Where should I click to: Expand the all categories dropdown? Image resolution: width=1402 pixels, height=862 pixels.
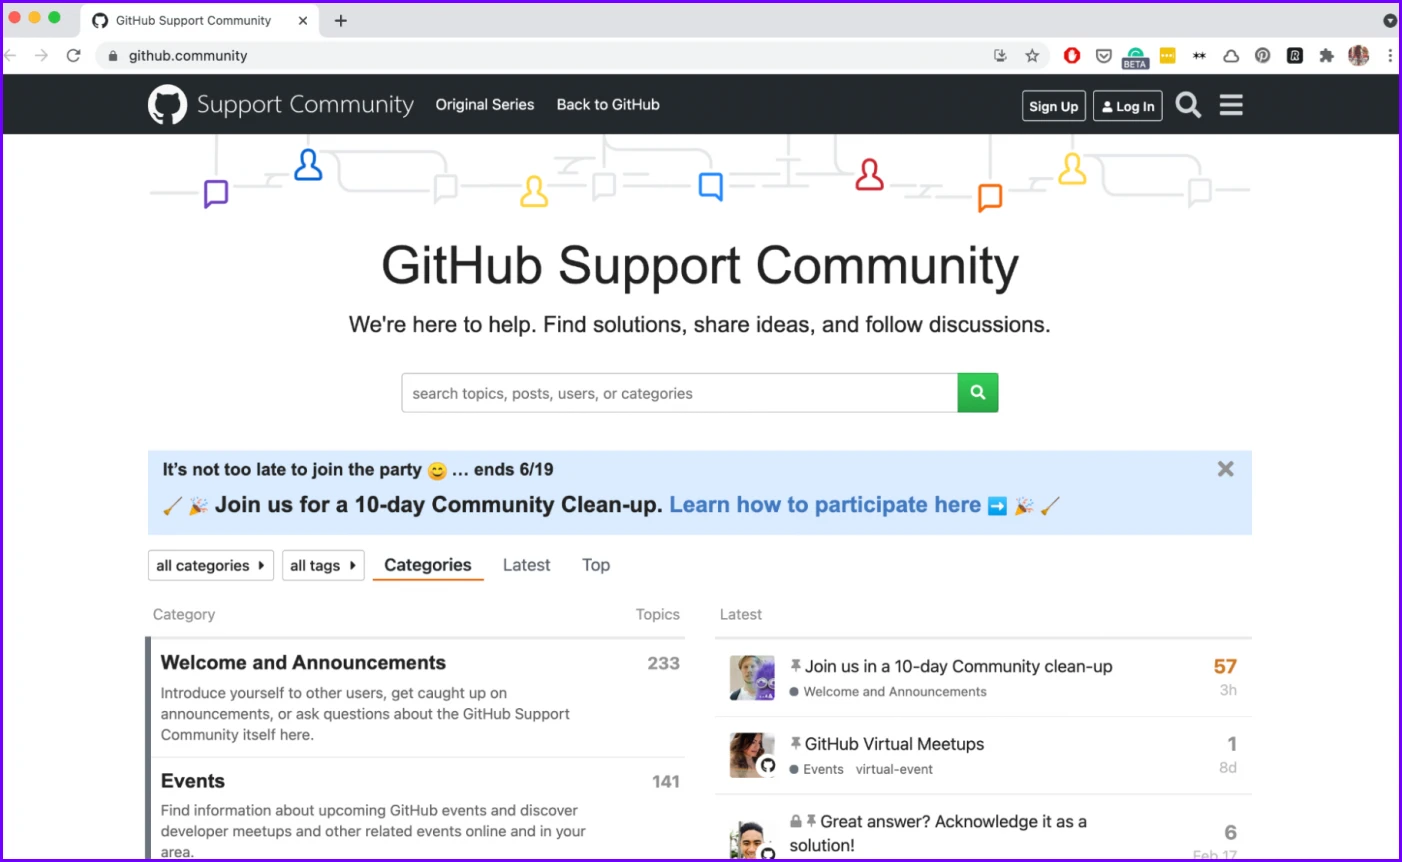[x=210, y=565]
